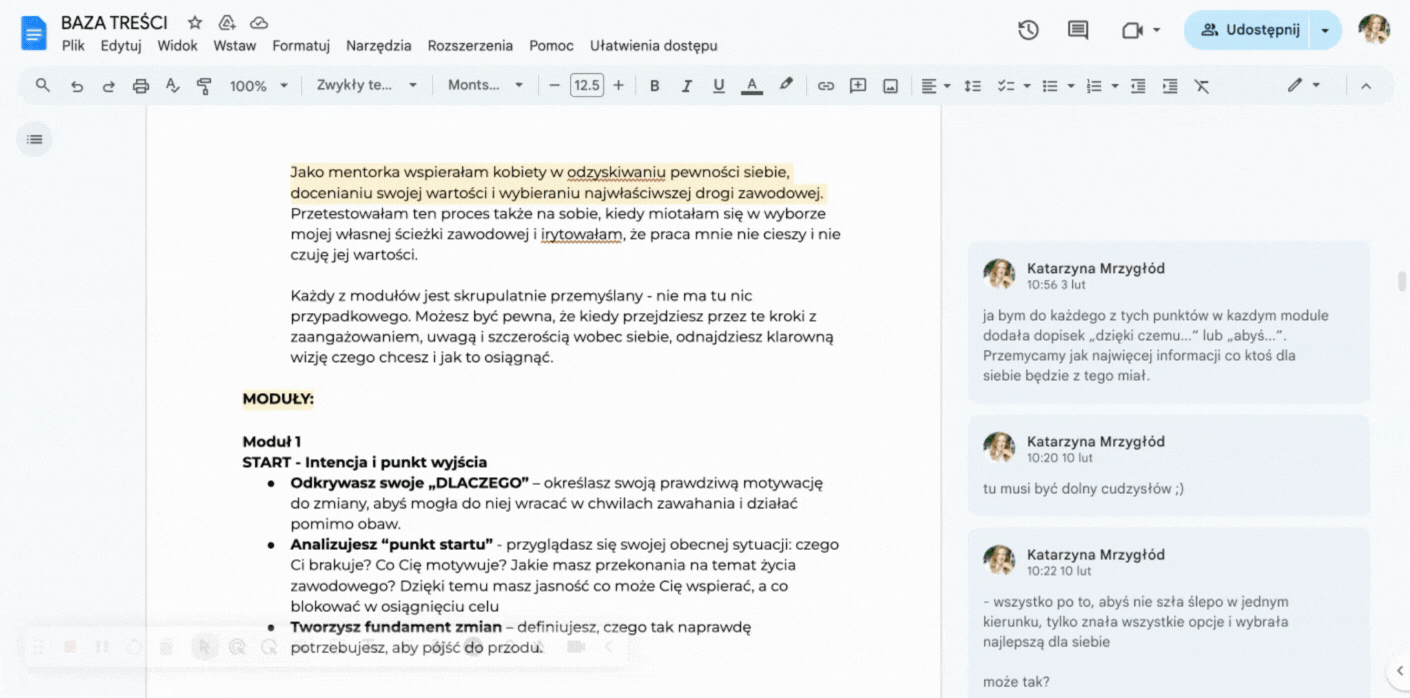Click the insert image icon
The height and width of the screenshot is (698, 1410).
point(890,86)
